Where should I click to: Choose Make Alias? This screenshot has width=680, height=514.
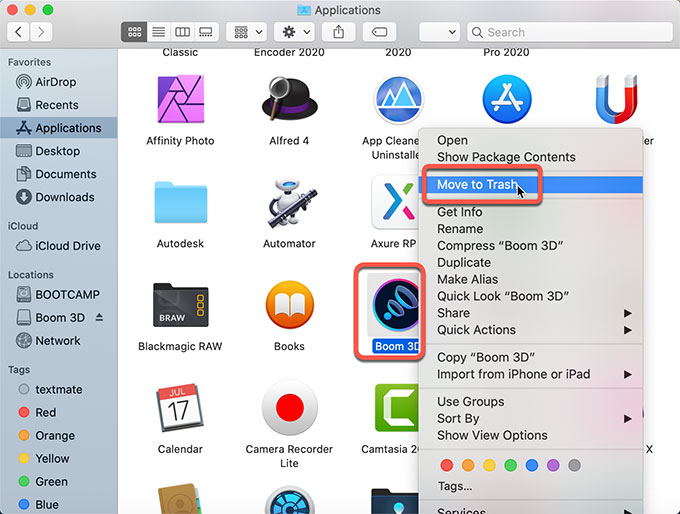click(533, 279)
